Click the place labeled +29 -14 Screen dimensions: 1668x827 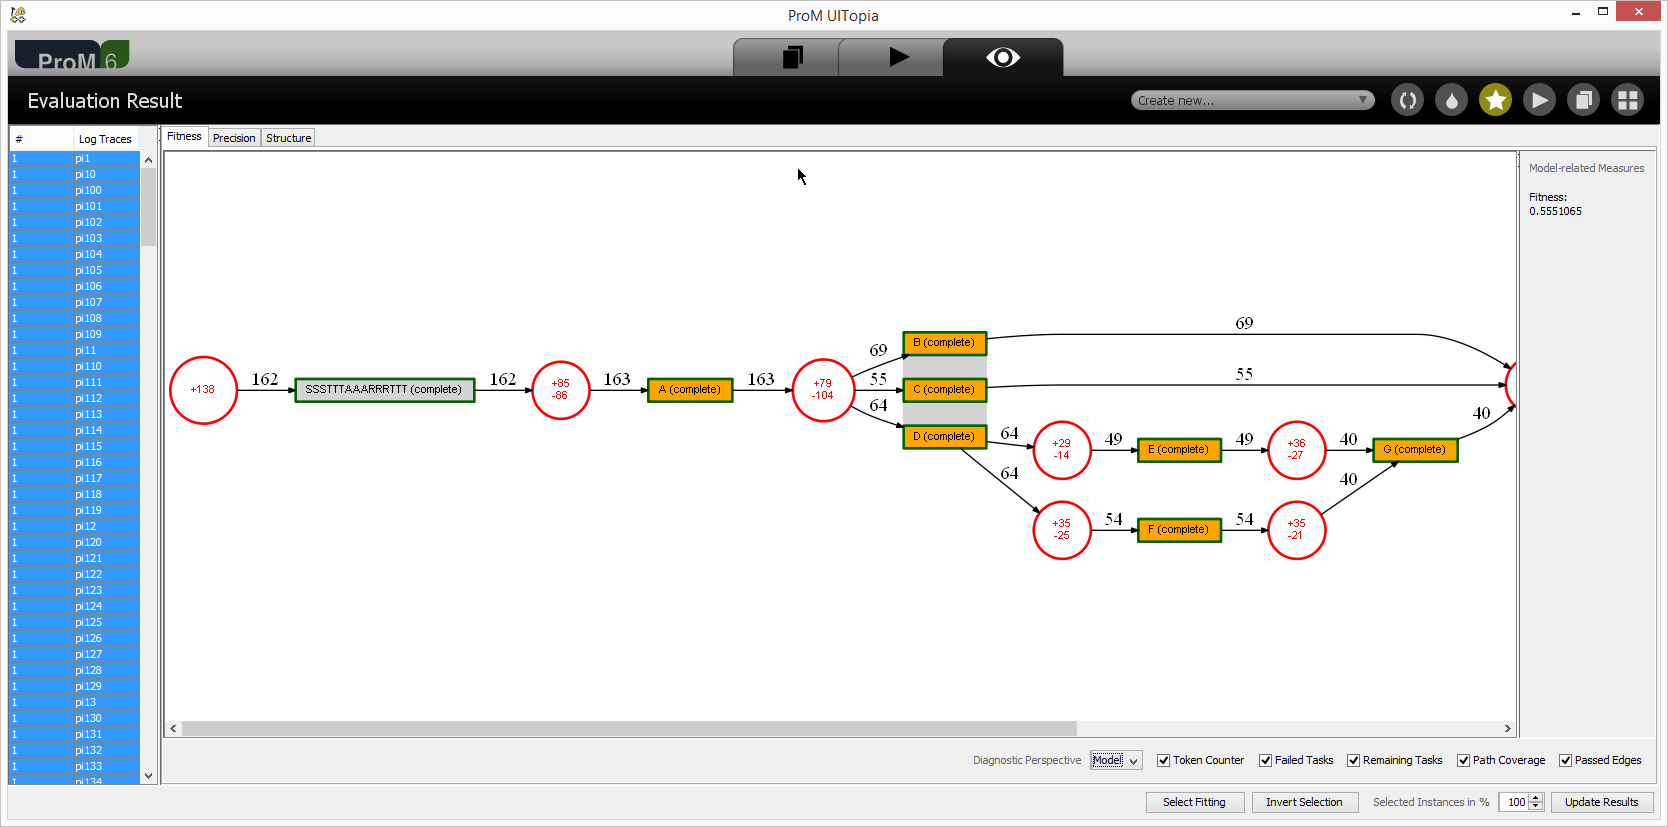(x=1061, y=450)
